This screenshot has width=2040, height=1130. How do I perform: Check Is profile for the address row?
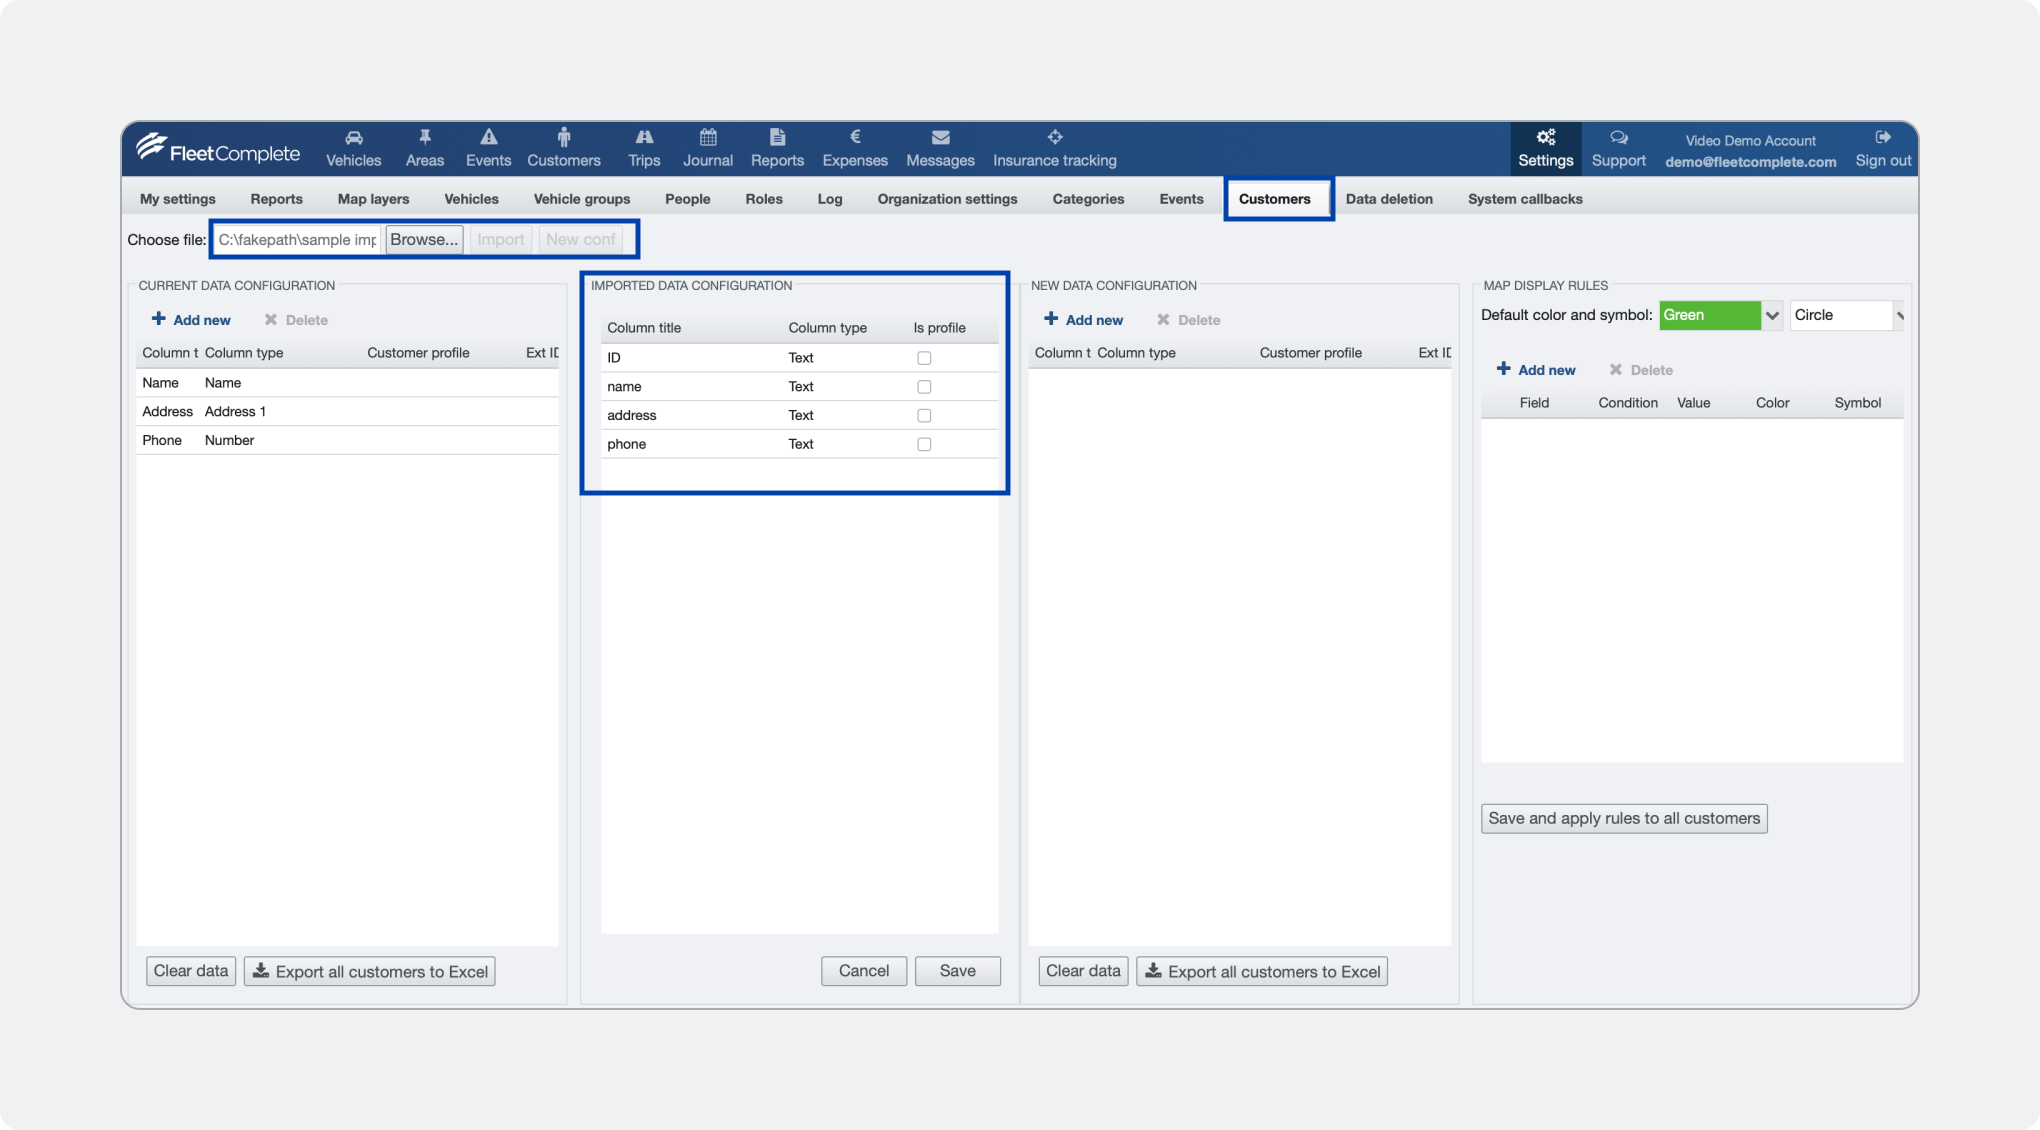pos(924,415)
